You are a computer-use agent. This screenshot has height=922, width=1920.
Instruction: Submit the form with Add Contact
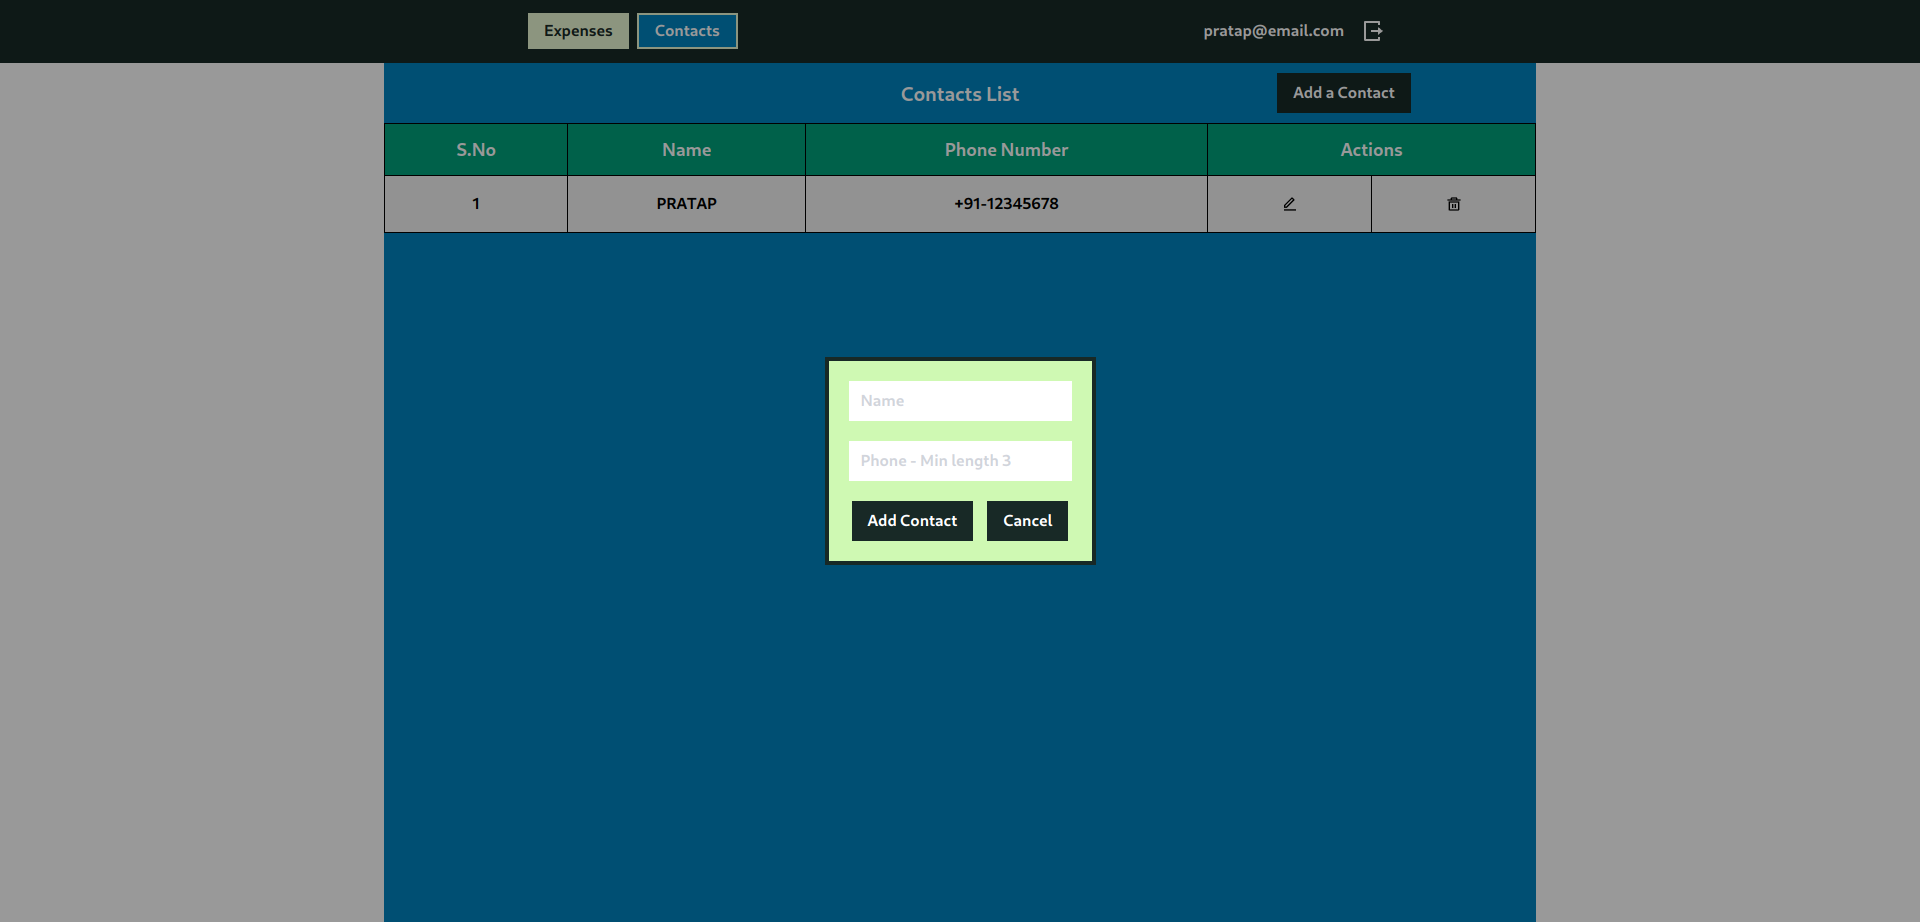tap(911, 521)
